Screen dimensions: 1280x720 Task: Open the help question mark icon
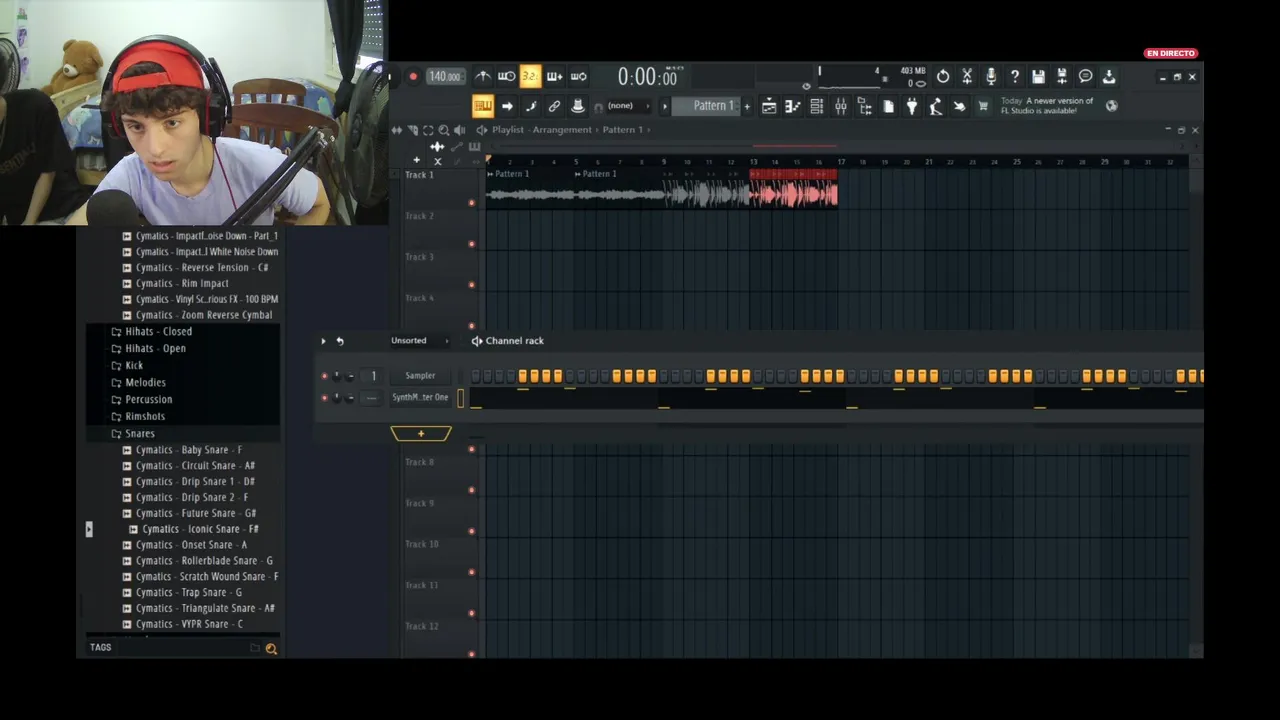[x=1014, y=77]
